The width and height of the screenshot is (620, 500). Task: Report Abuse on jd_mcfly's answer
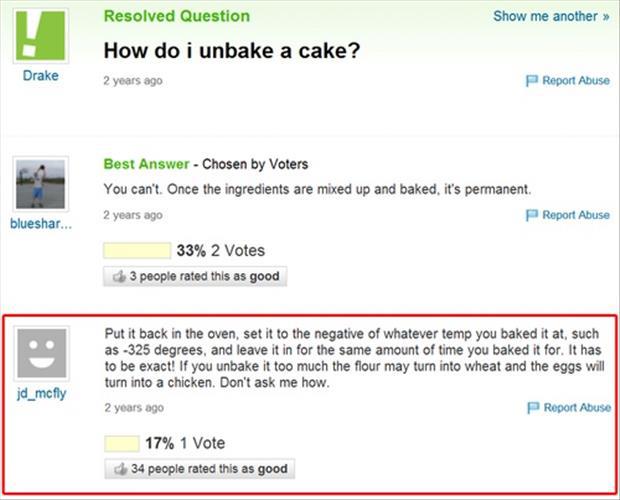[575, 407]
